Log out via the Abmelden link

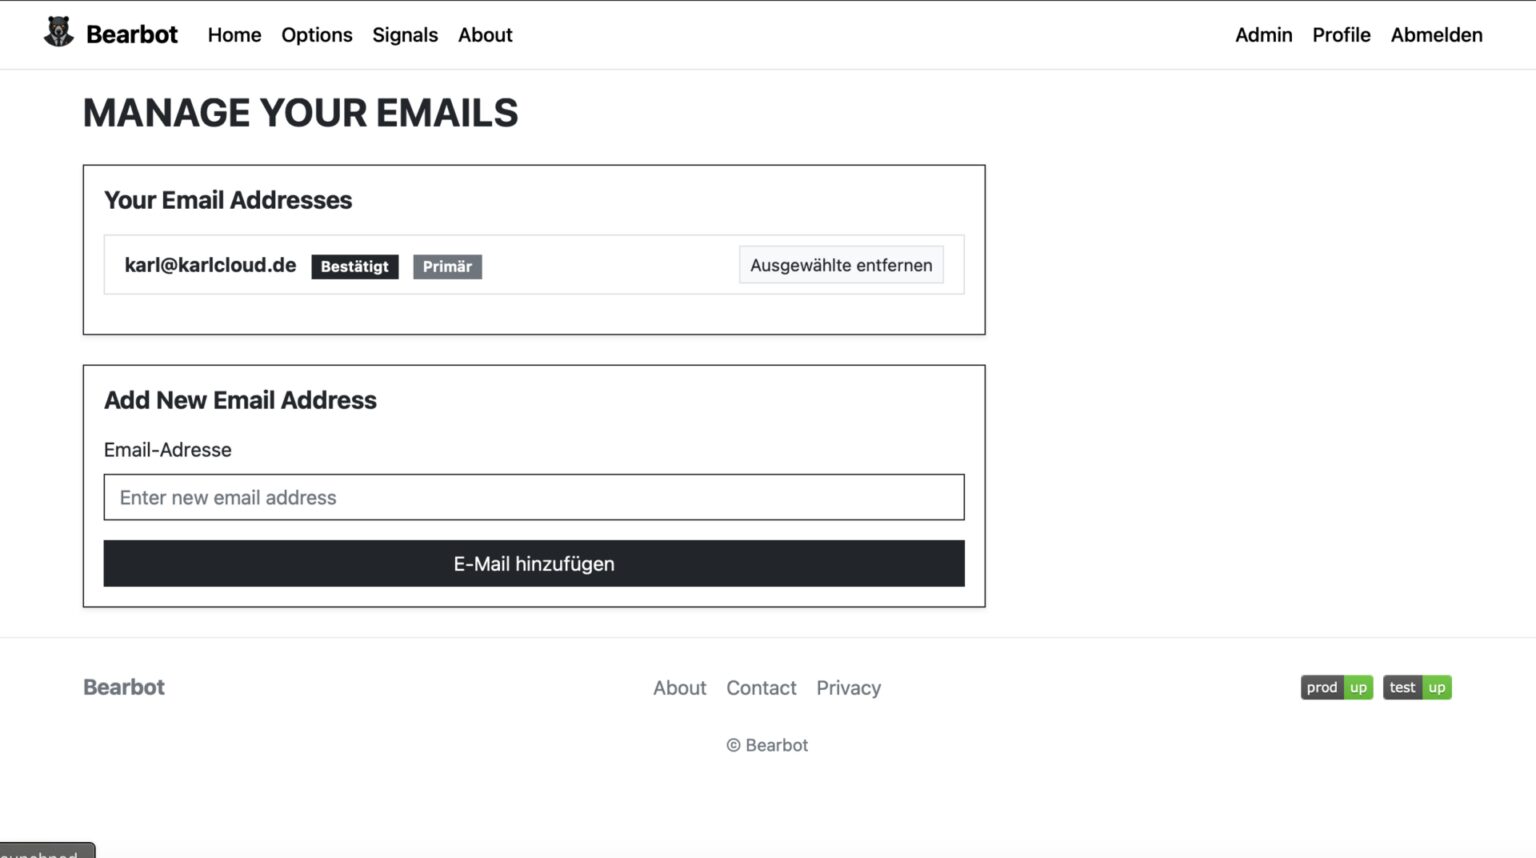click(x=1436, y=35)
